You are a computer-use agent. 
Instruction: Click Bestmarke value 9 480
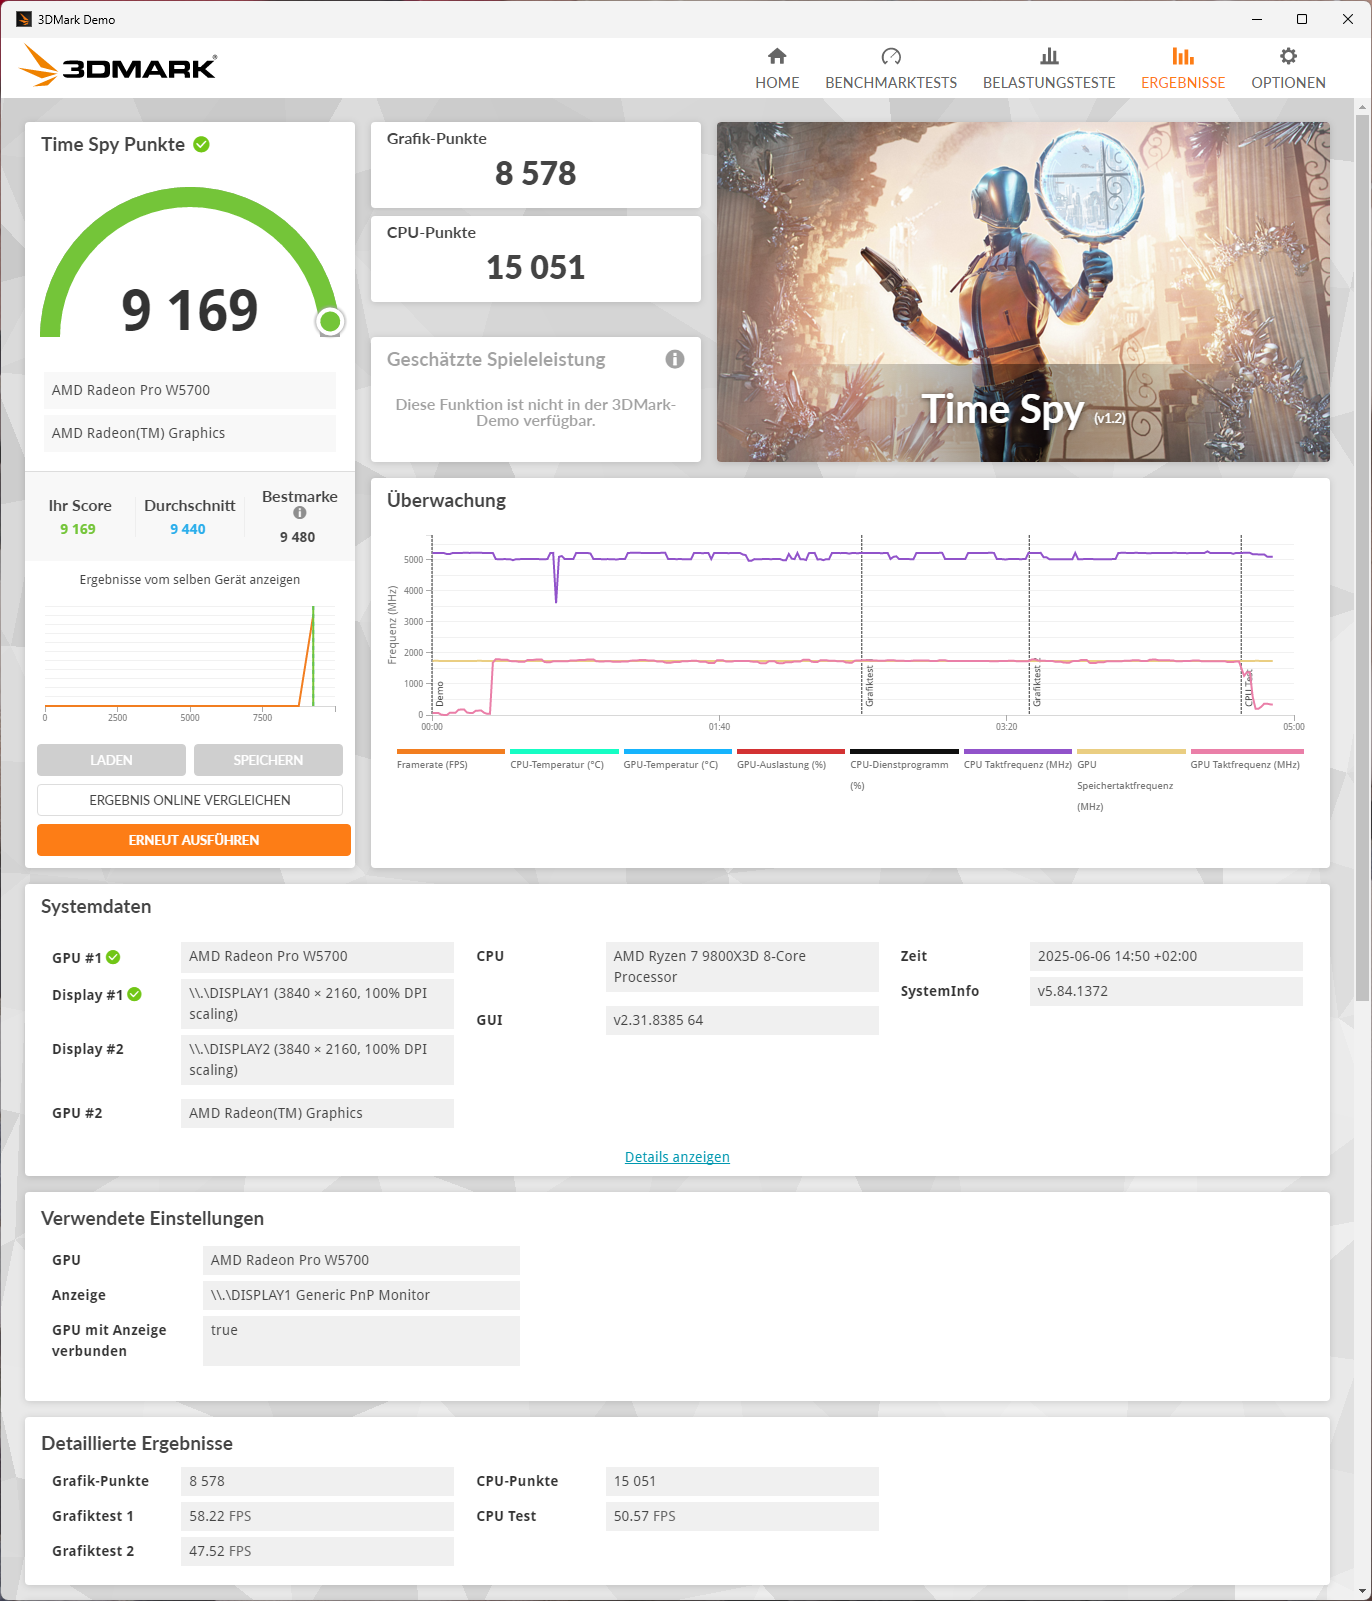297,537
